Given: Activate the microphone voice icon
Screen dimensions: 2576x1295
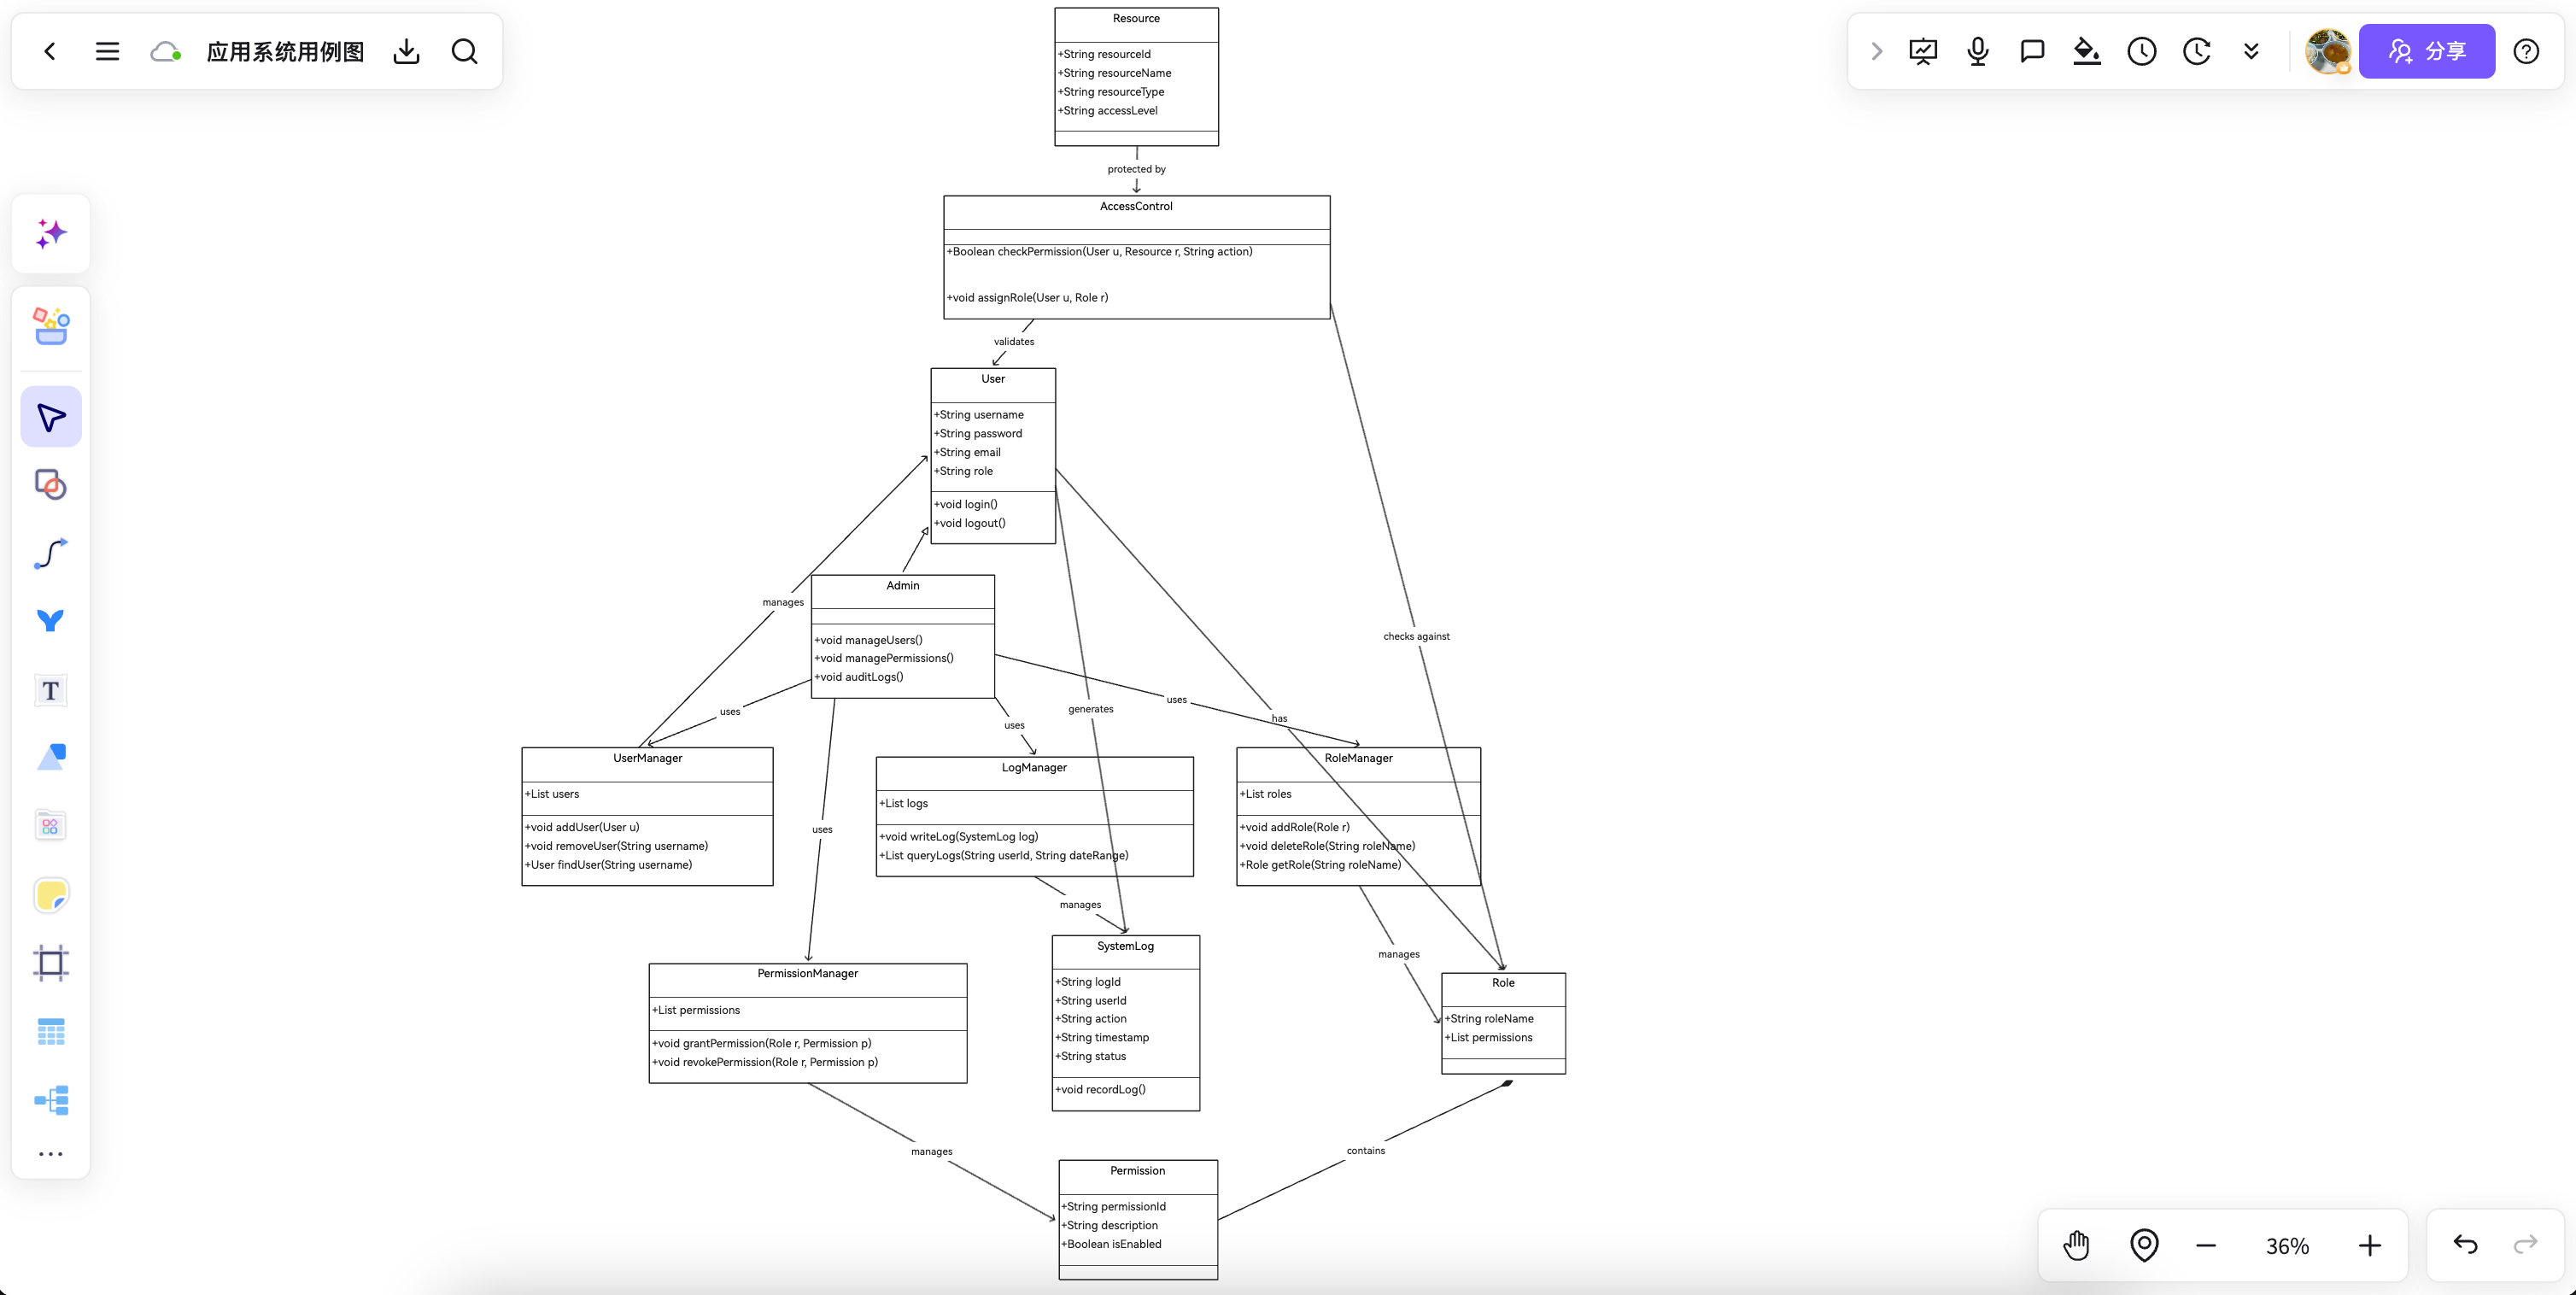Looking at the screenshot, I should pos(1977,51).
